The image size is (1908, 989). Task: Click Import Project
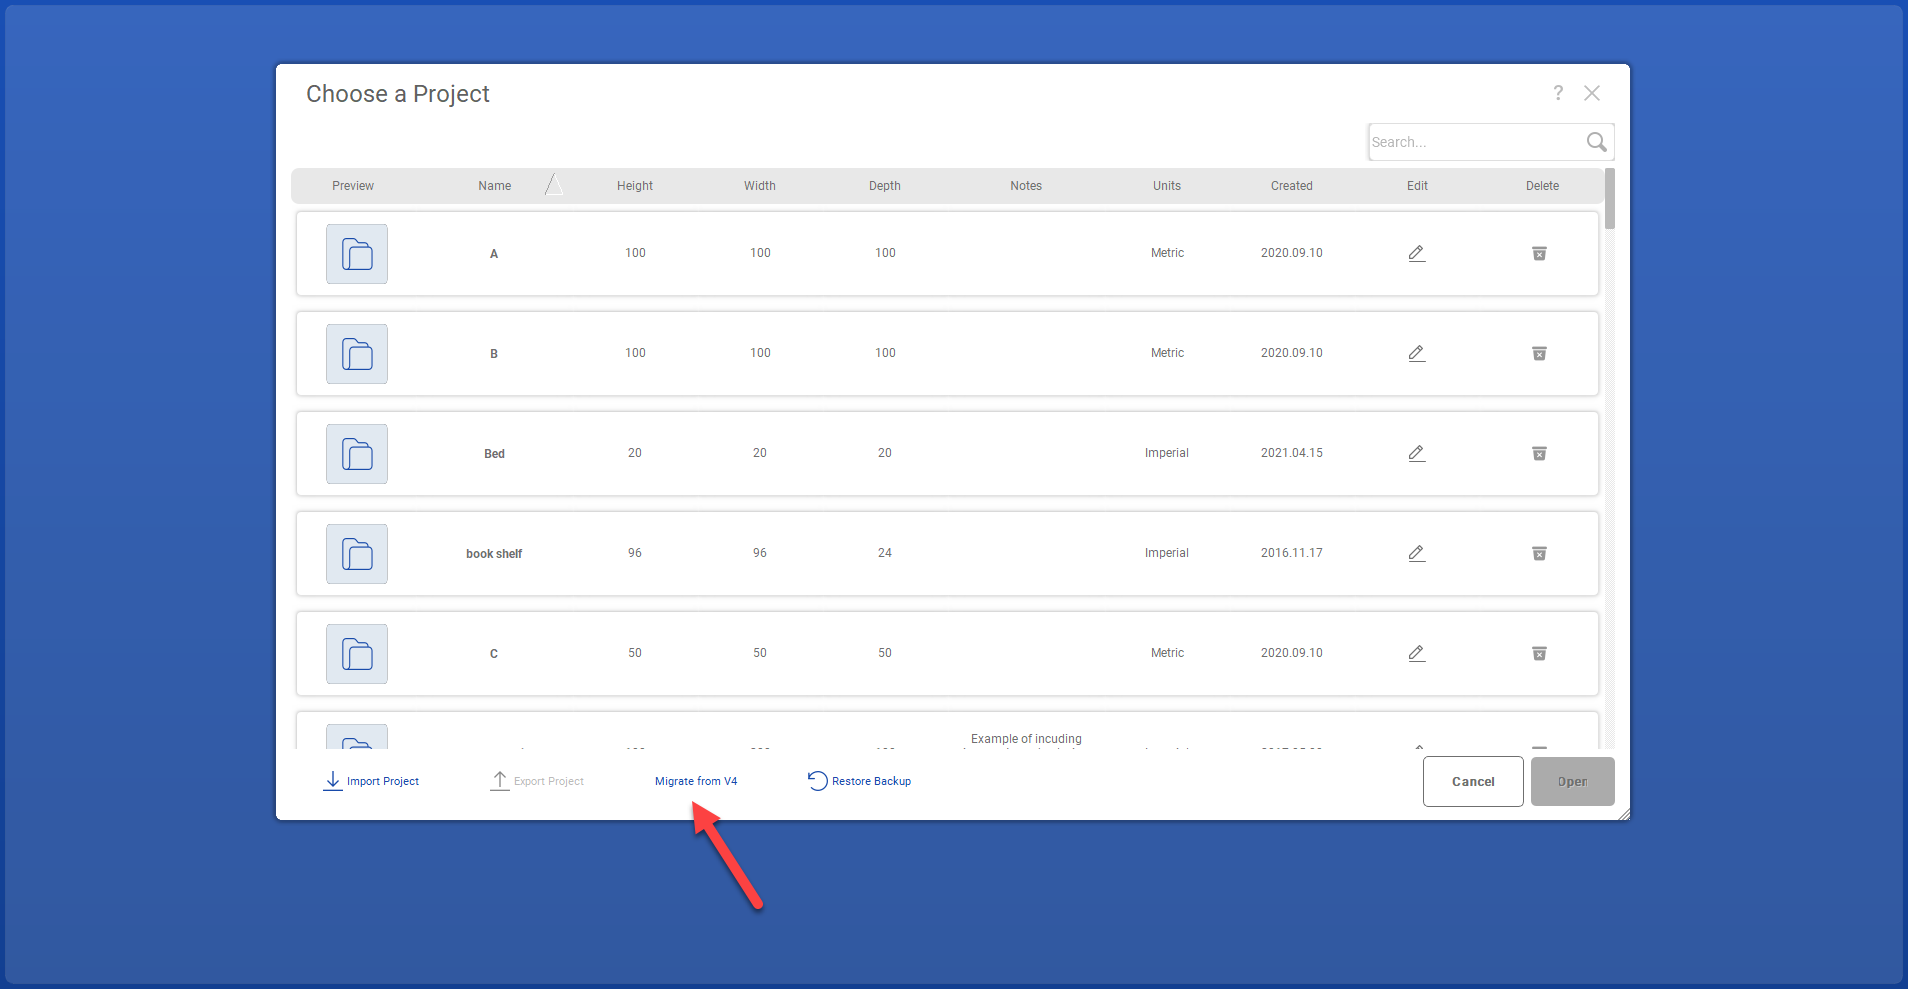pyautogui.click(x=371, y=781)
